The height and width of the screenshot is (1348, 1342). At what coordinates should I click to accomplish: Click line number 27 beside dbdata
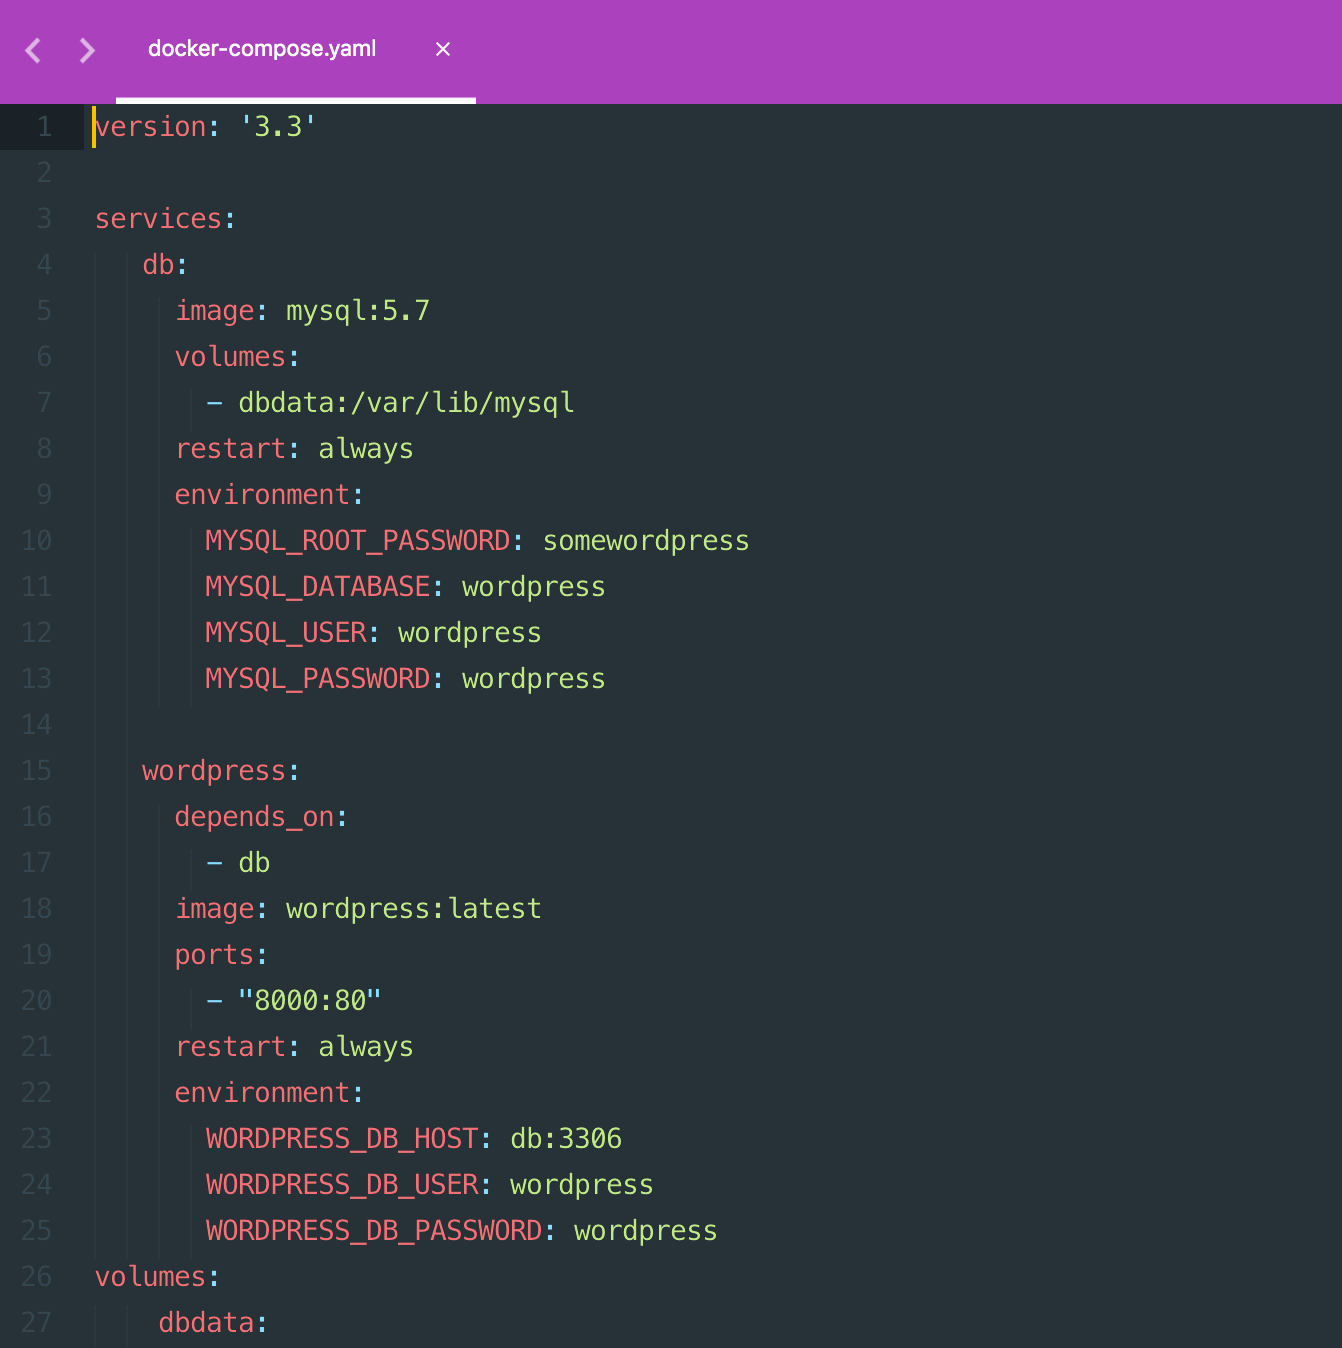[x=36, y=1322]
